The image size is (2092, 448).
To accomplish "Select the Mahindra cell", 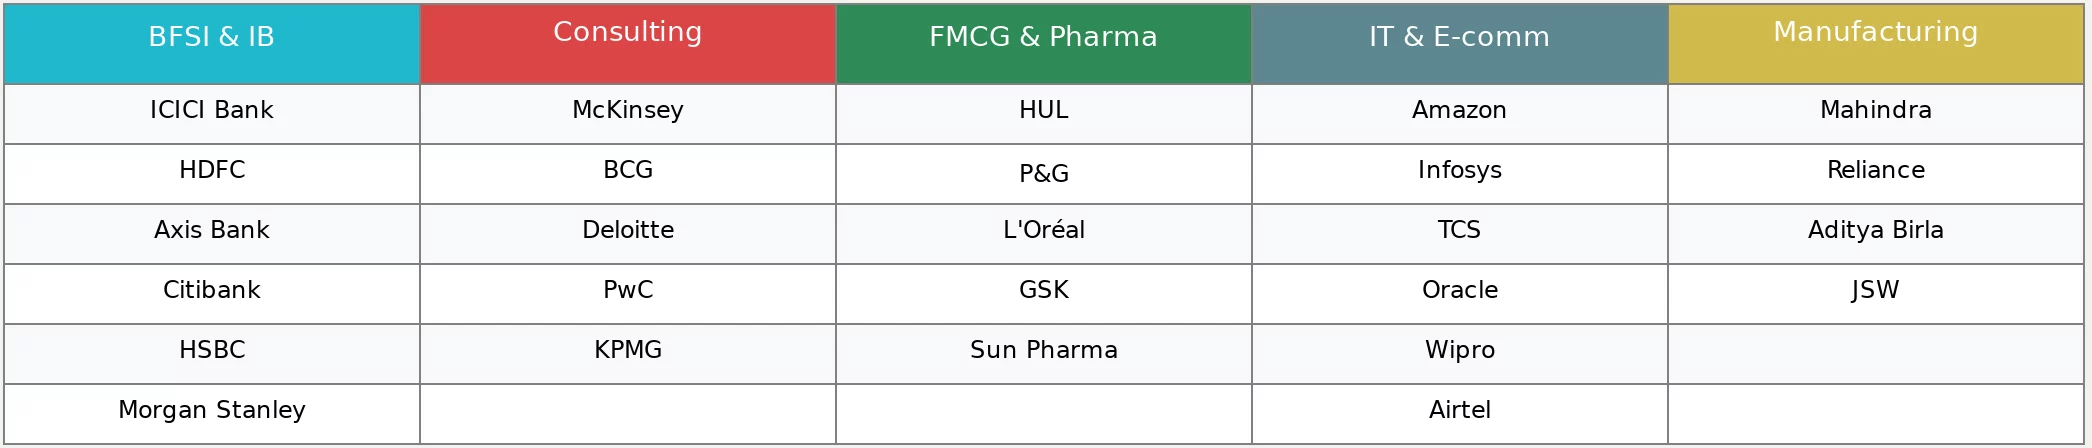I will pos(1875,111).
